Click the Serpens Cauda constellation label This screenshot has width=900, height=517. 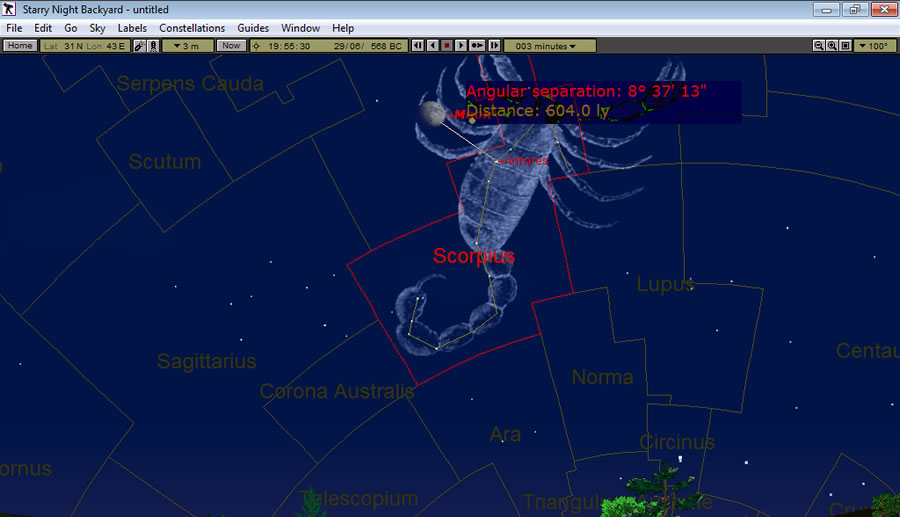click(190, 84)
